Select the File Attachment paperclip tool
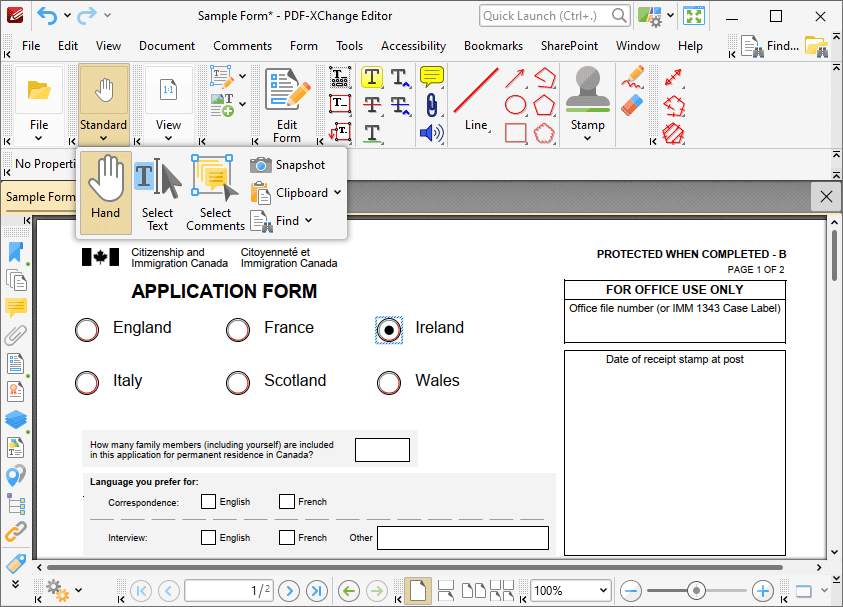The height and width of the screenshot is (607, 843). pyautogui.click(x=431, y=105)
